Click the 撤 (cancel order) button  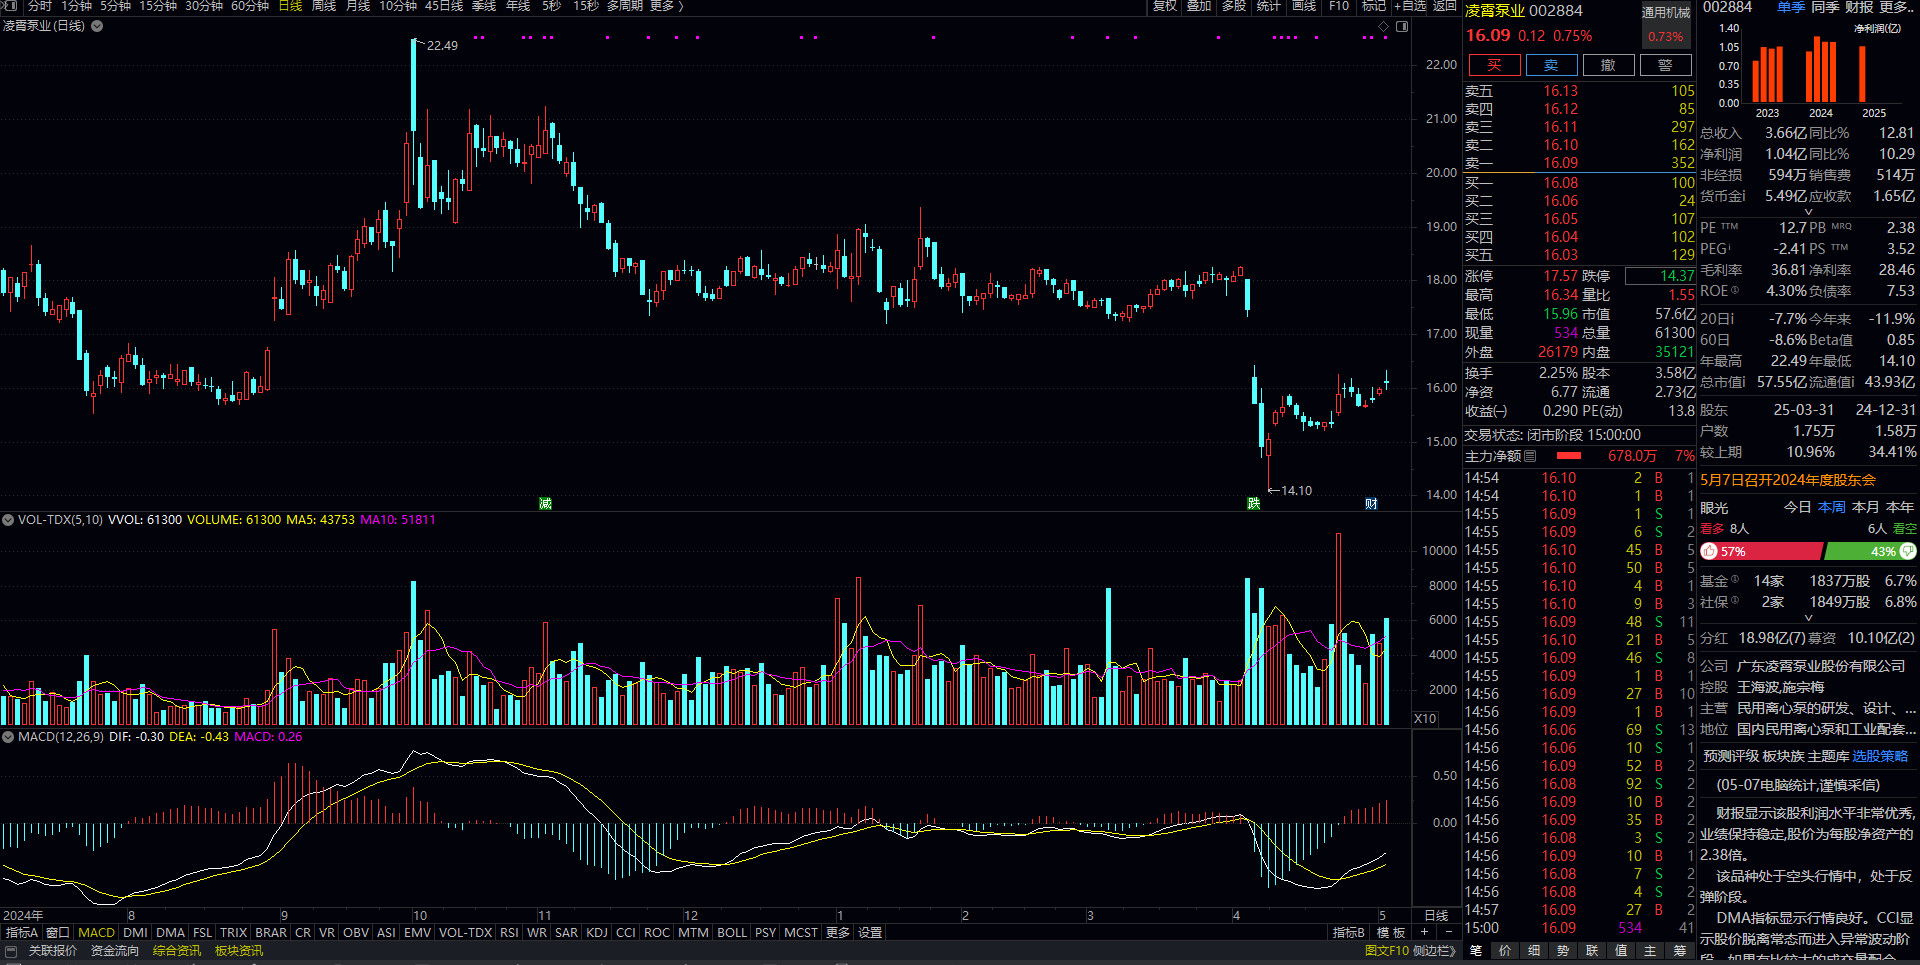[x=1608, y=65]
